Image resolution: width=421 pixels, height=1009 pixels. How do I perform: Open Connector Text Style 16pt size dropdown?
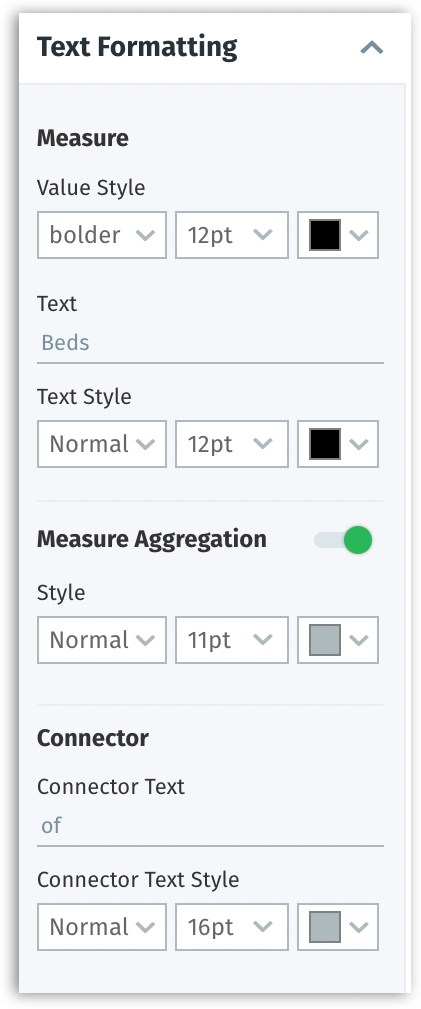click(232, 927)
